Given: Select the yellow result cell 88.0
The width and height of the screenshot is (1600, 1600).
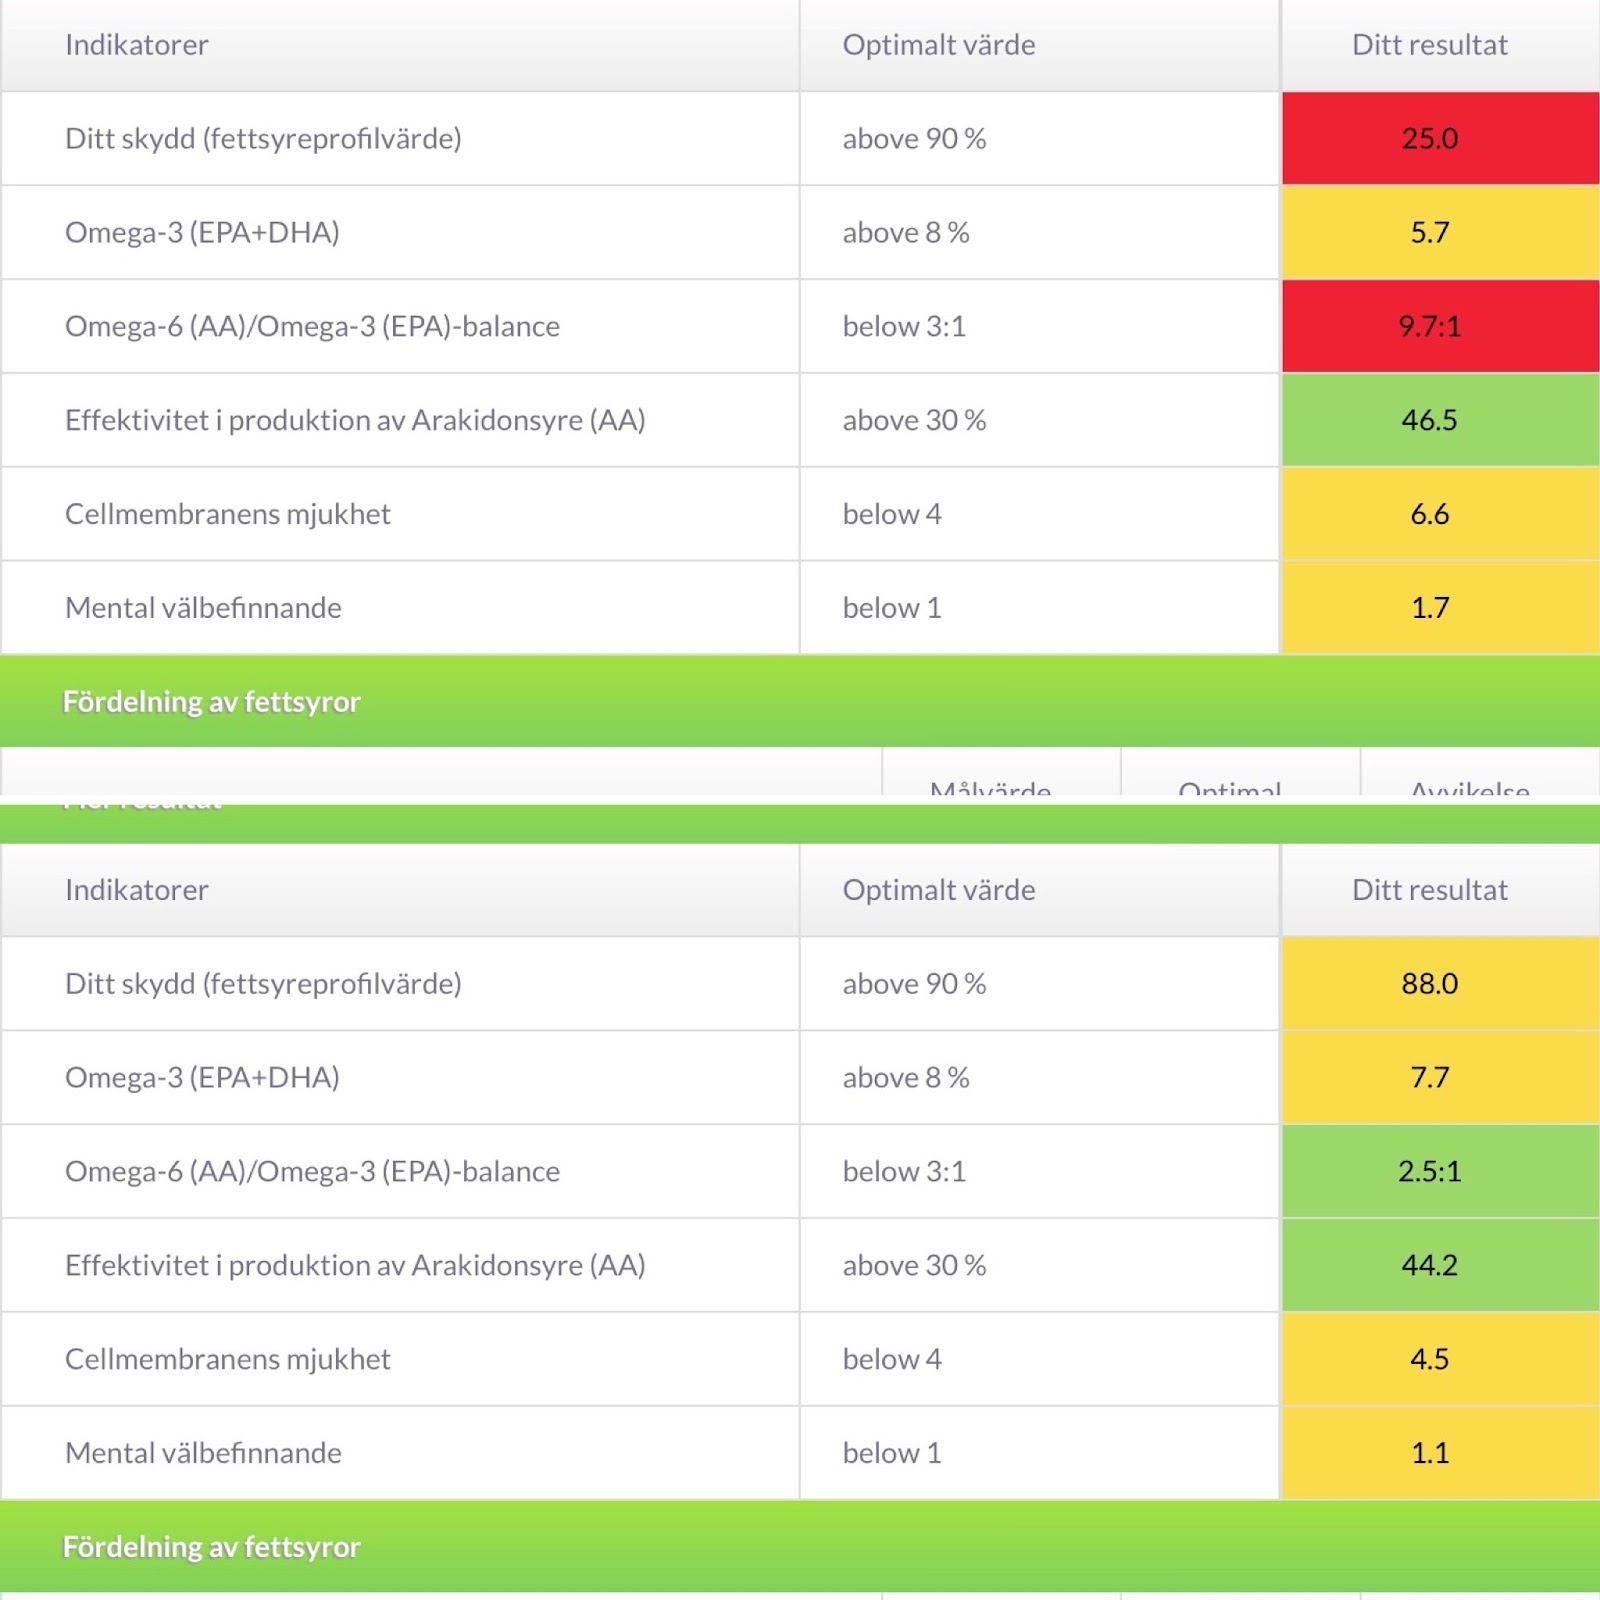Looking at the screenshot, I should [1440, 983].
